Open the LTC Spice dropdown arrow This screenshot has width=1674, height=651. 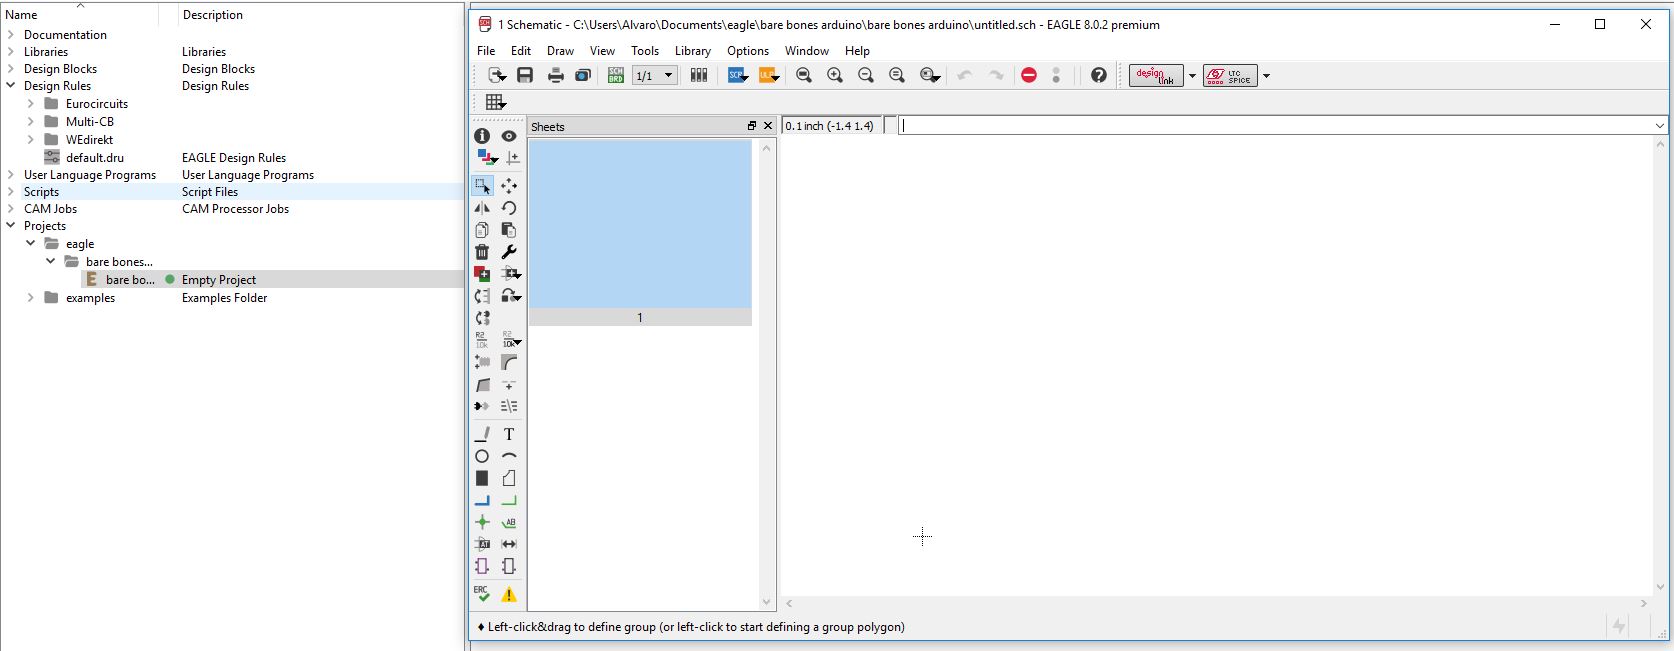(1266, 76)
